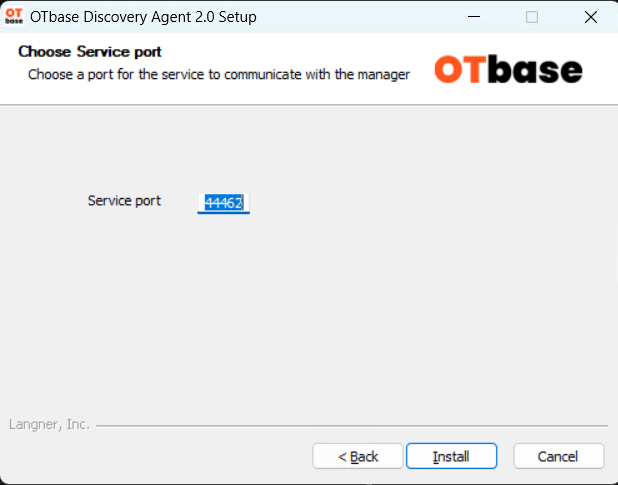This screenshot has height=485, width=618.
Task: Click the 'Choose Service port' heading
Action: 90,52
